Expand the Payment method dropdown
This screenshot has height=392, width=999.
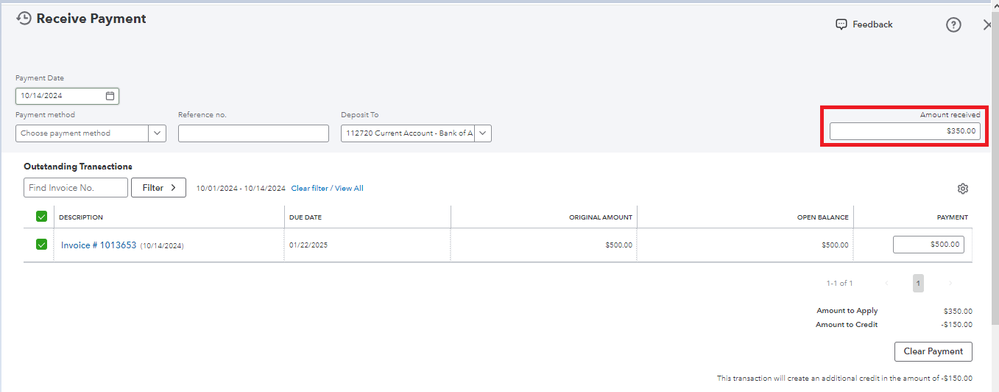click(x=157, y=133)
